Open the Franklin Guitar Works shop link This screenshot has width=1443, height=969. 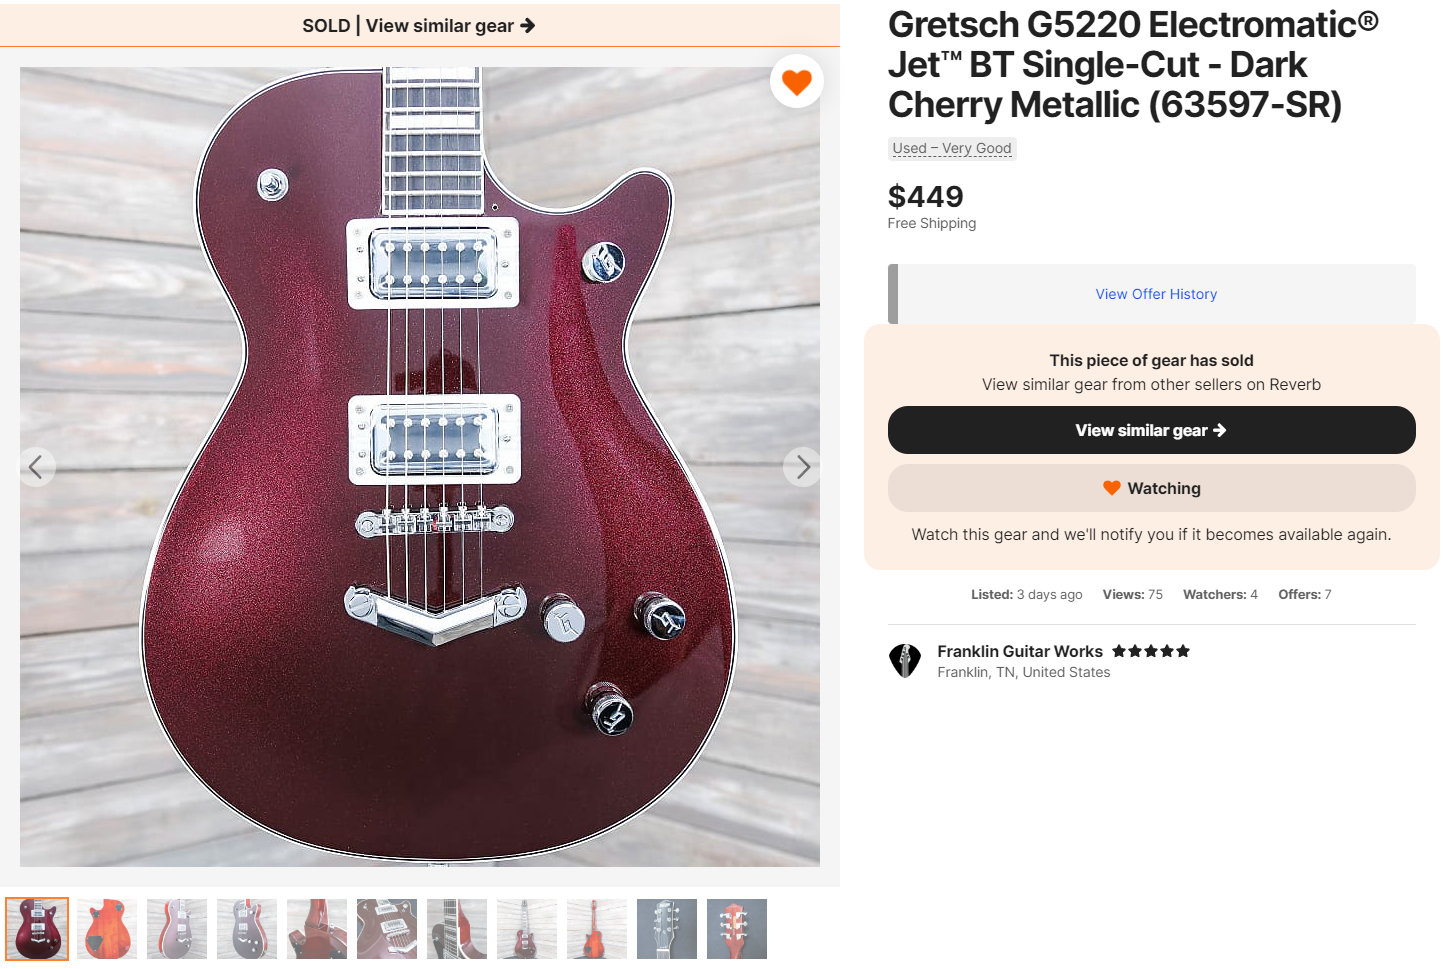(1020, 651)
